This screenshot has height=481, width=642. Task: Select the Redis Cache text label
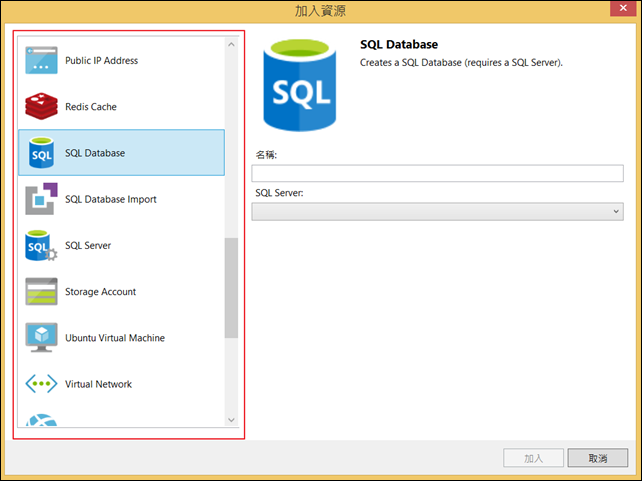click(91, 107)
